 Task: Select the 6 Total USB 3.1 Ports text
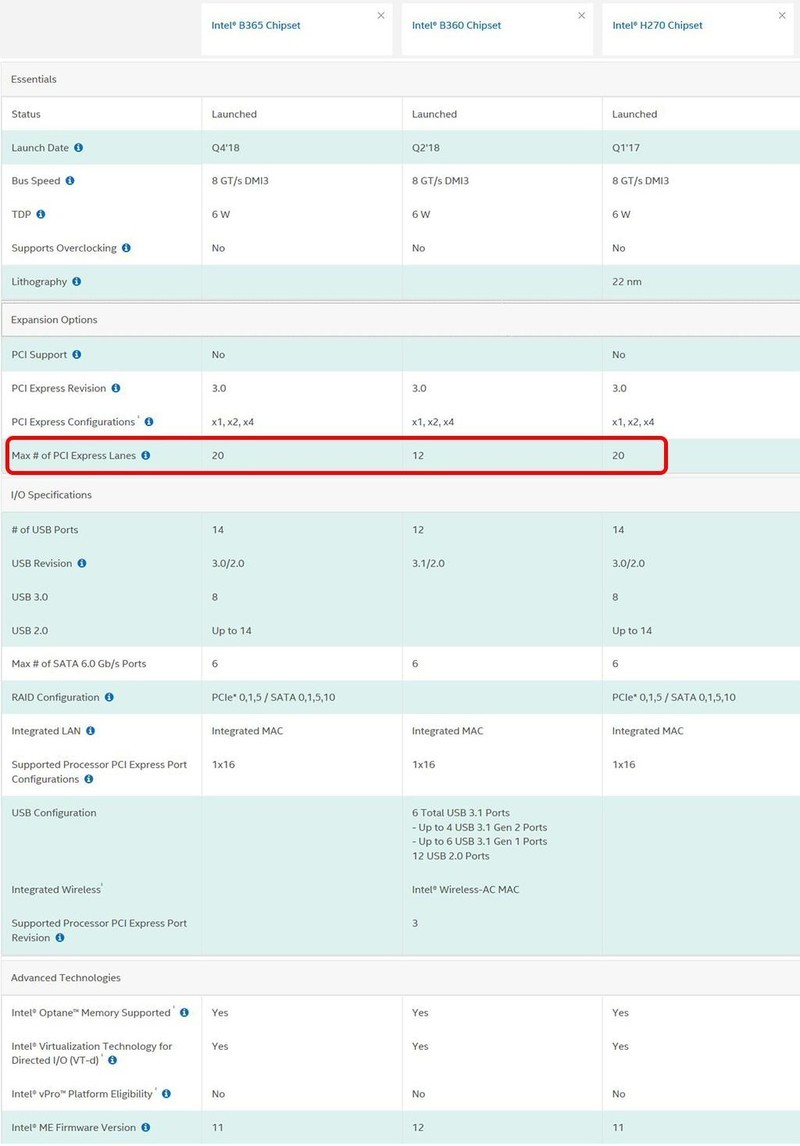[461, 813]
